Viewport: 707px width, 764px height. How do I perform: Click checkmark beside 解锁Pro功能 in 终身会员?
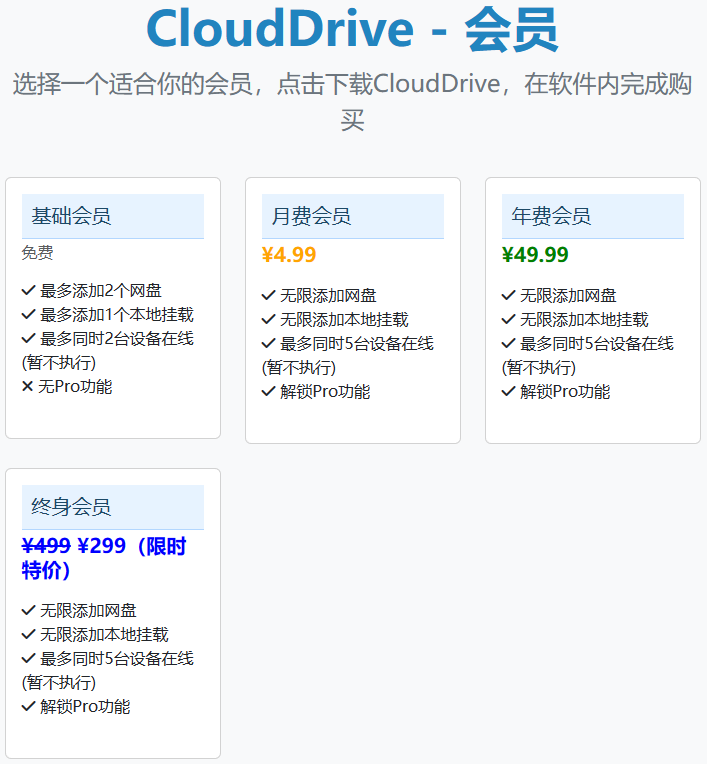(29, 707)
